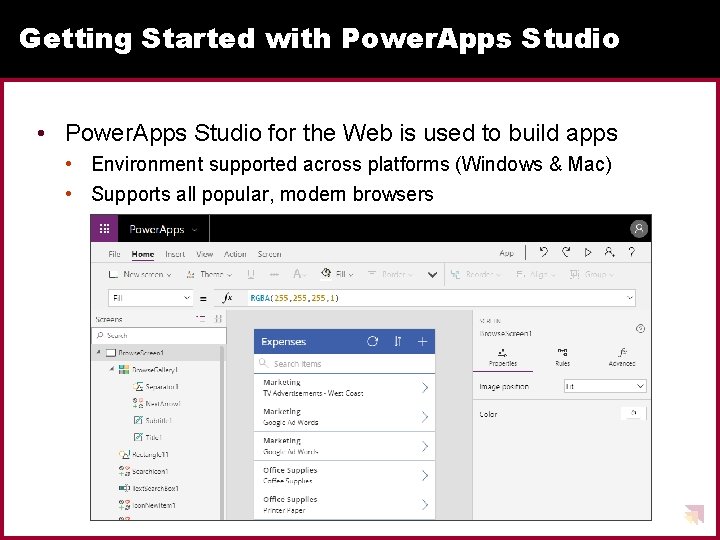
Task: Click the Search items field
Action: click(344, 363)
